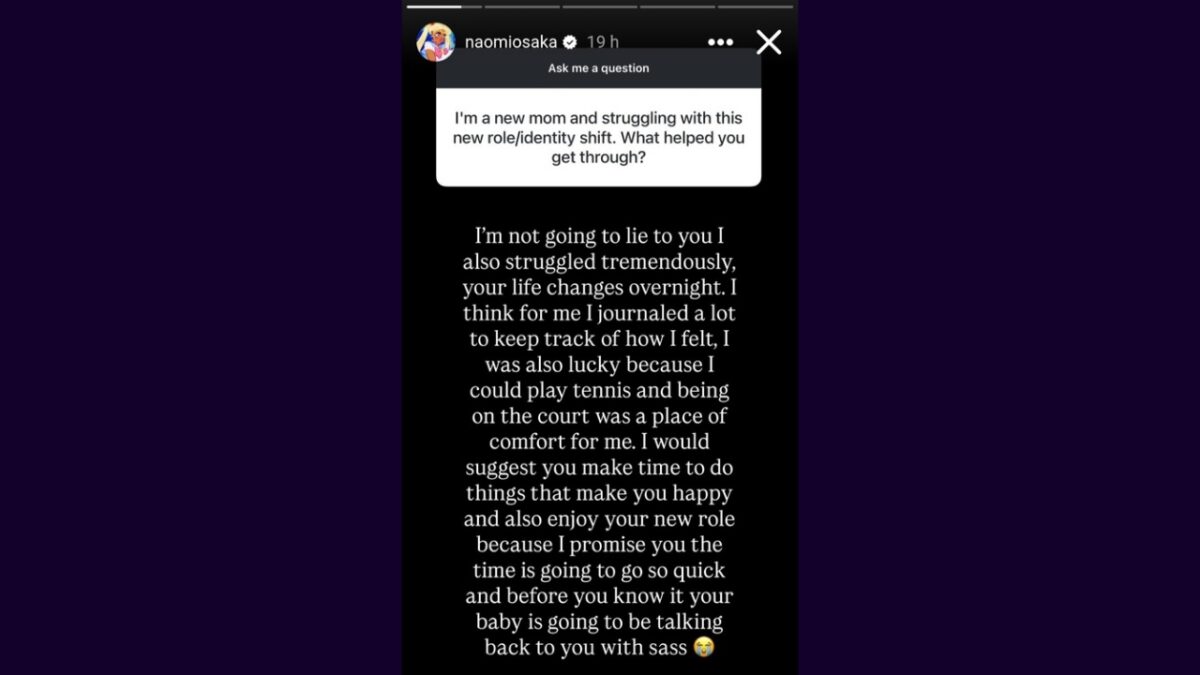Viewport: 1200px width, 675px height.
Task: Close the story with the X button
Action: [769, 42]
